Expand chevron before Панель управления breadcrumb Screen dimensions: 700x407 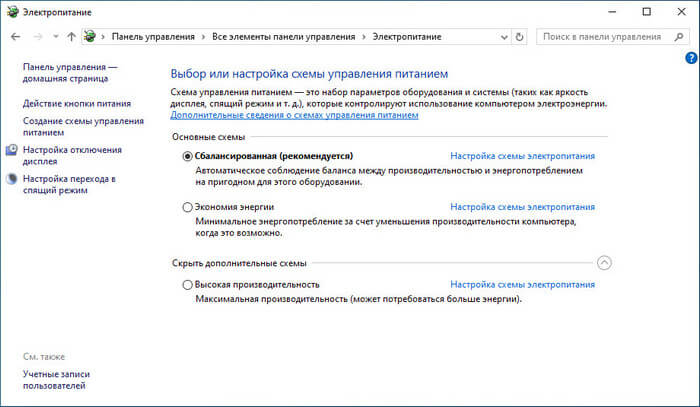click(x=103, y=37)
